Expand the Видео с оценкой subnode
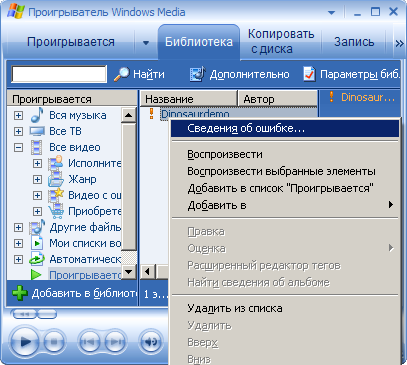This screenshot has height=365, width=407. point(37,195)
